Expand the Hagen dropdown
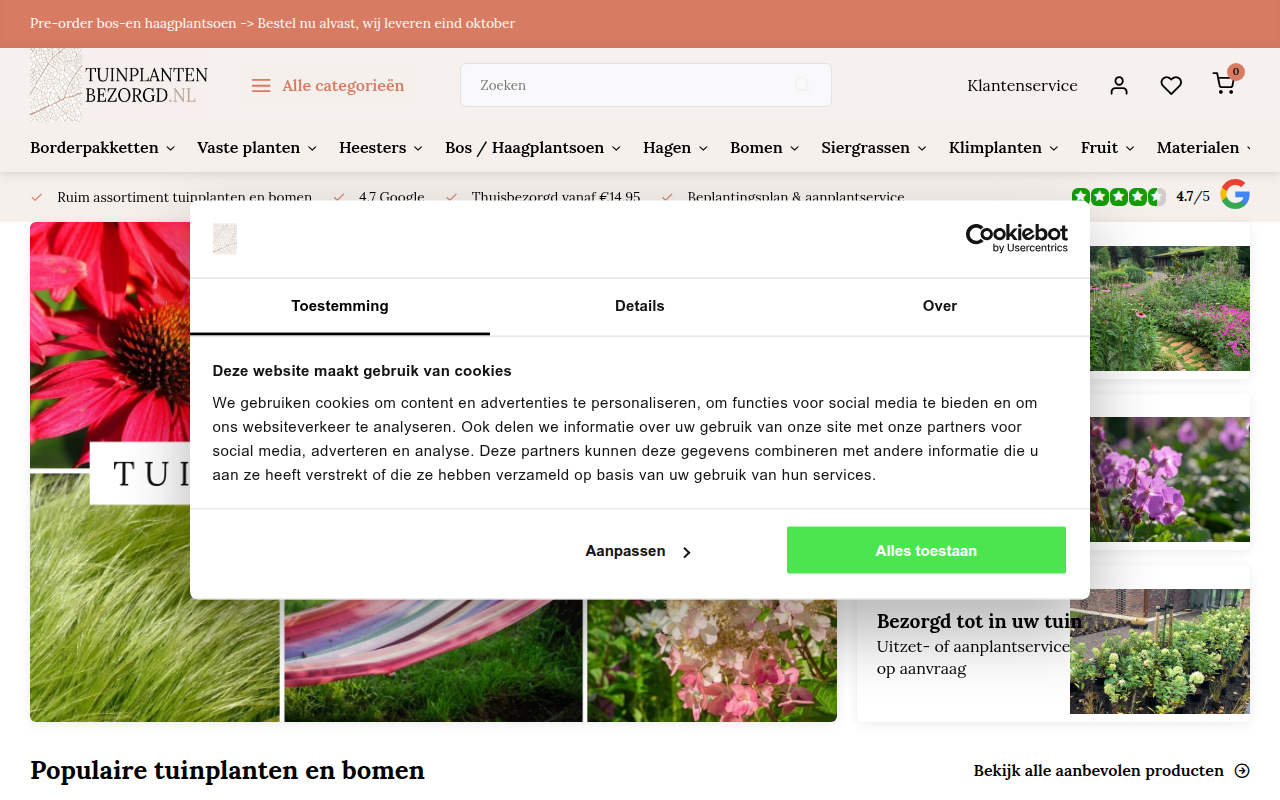 (676, 148)
